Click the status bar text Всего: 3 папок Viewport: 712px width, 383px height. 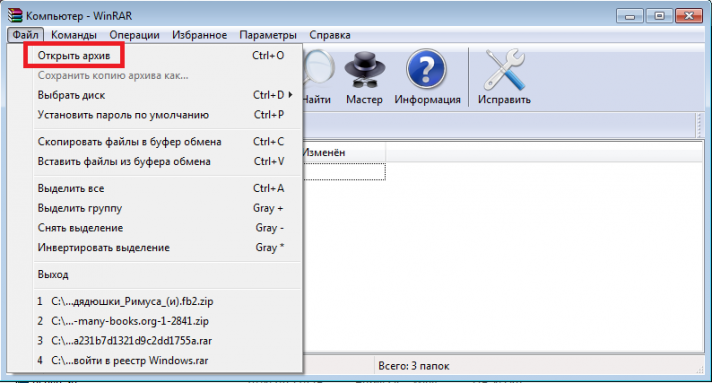pyautogui.click(x=414, y=366)
